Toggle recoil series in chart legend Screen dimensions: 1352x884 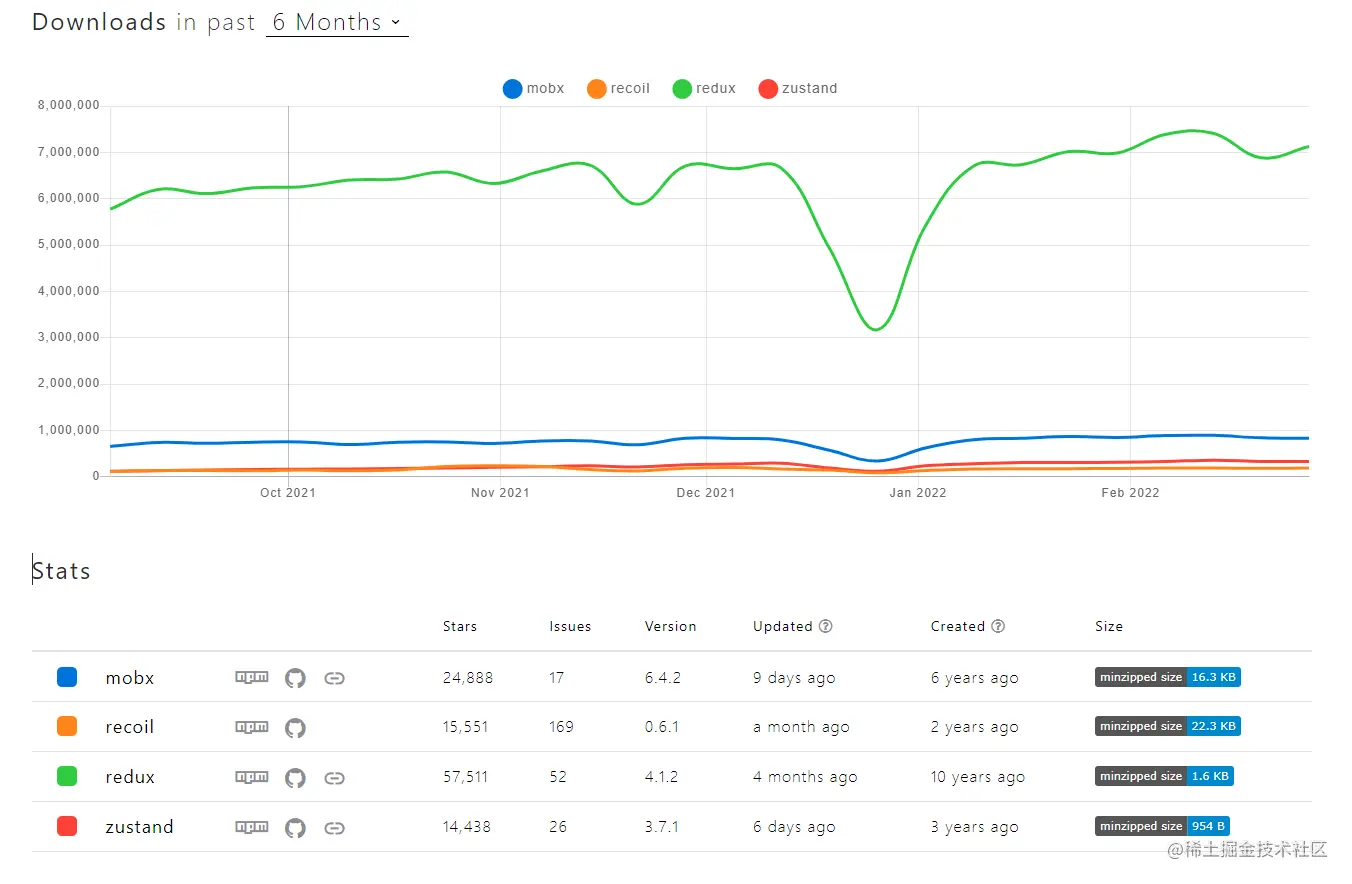(619, 89)
